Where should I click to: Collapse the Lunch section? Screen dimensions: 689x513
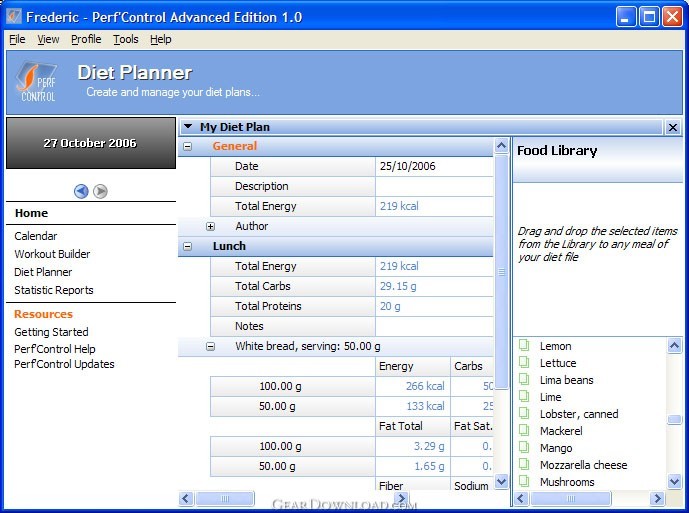[188, 246]
